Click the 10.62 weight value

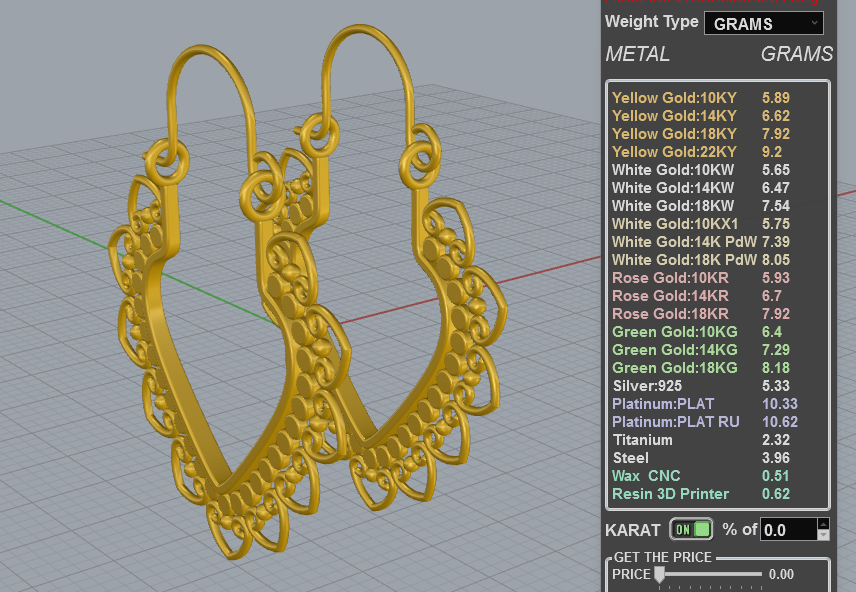pyautogui.click(x=780, y=422)
